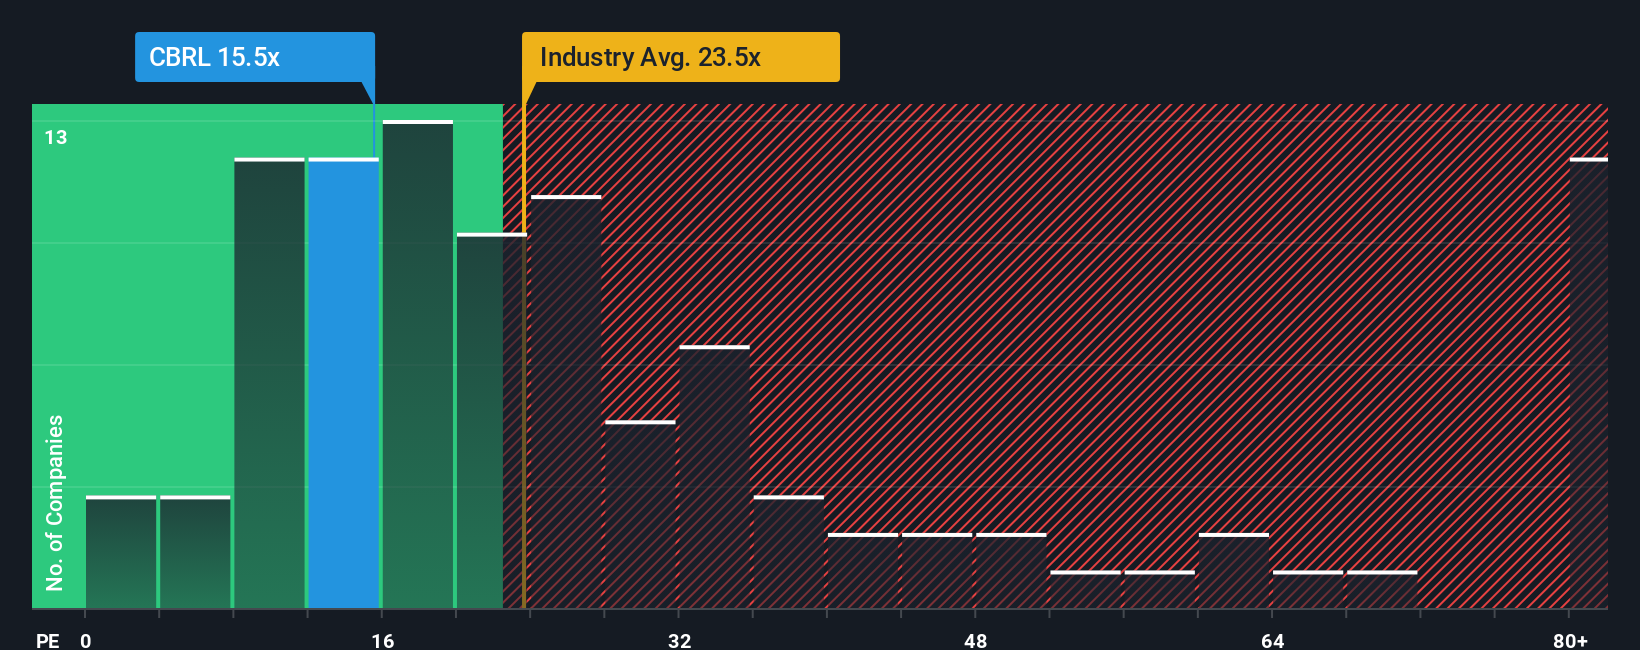The height and width of the screenshot is (650, 1640).
Task: Click the tallest bar near PE 16
Action: [x=418, y=364]
